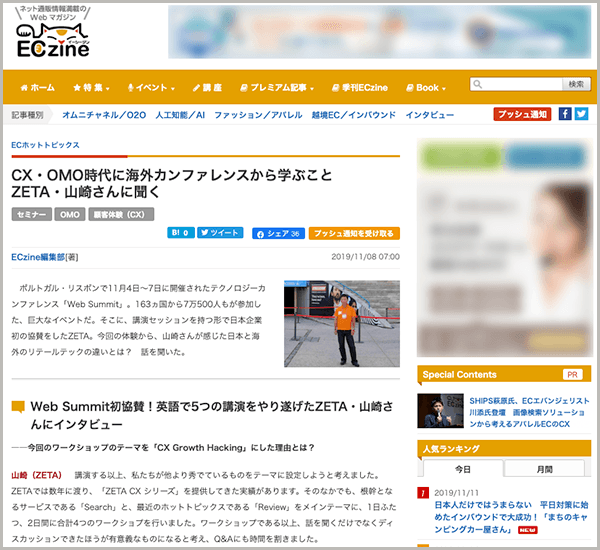
Task: Click the article date 2019/11/08 07:00
Action: [365, 257]
